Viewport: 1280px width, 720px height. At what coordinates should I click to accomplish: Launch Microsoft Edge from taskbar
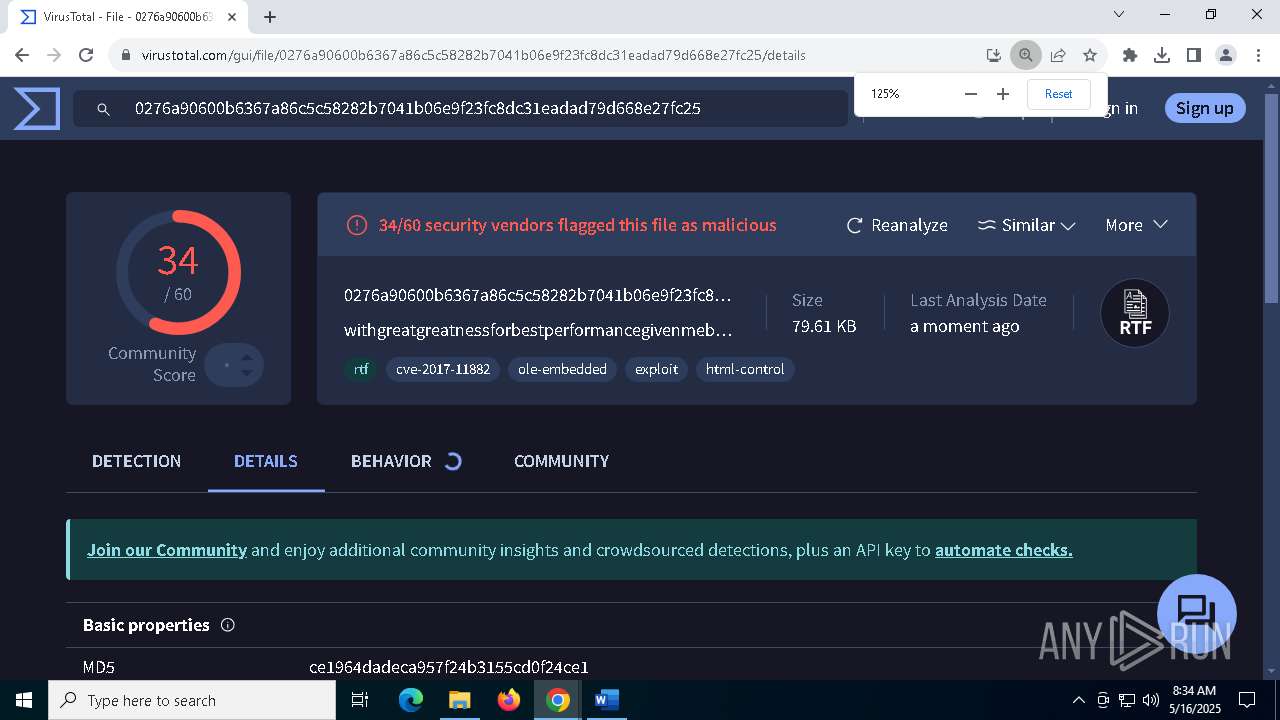pyautogui.click(x=411, y=700)
